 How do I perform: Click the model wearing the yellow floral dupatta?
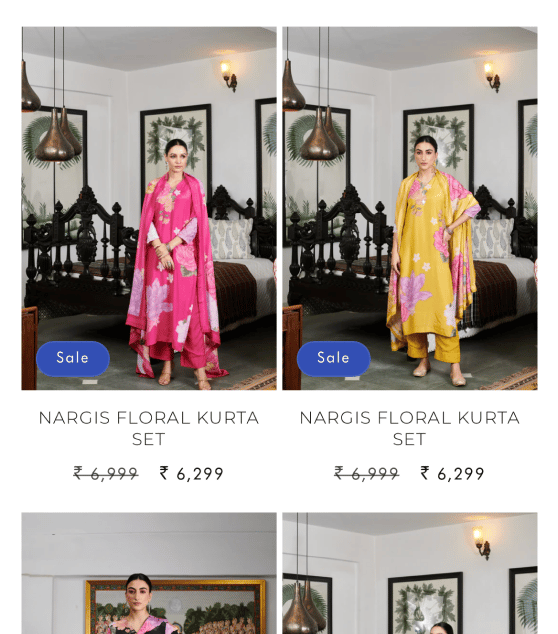click(433, 261)
